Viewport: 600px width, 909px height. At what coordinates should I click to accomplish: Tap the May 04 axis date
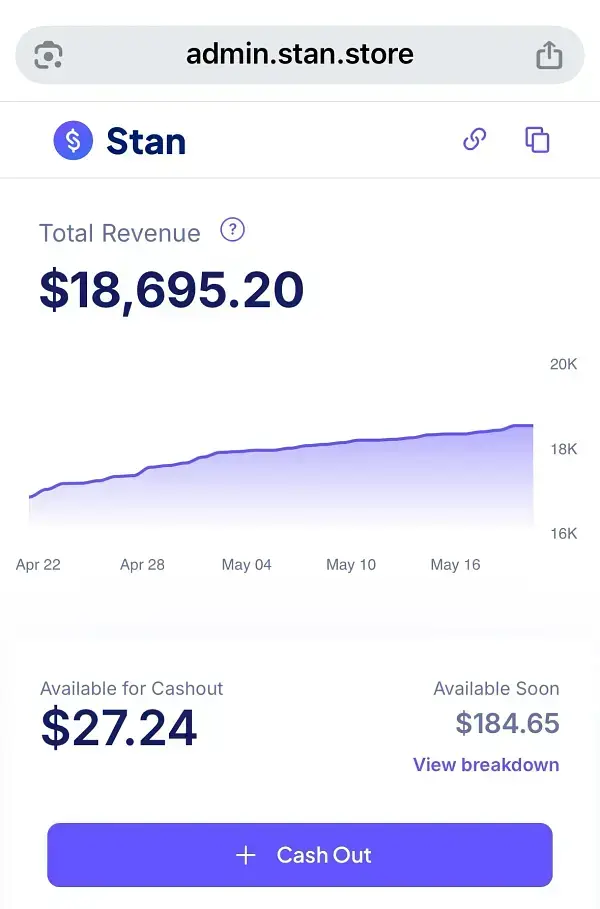(246, 565)
